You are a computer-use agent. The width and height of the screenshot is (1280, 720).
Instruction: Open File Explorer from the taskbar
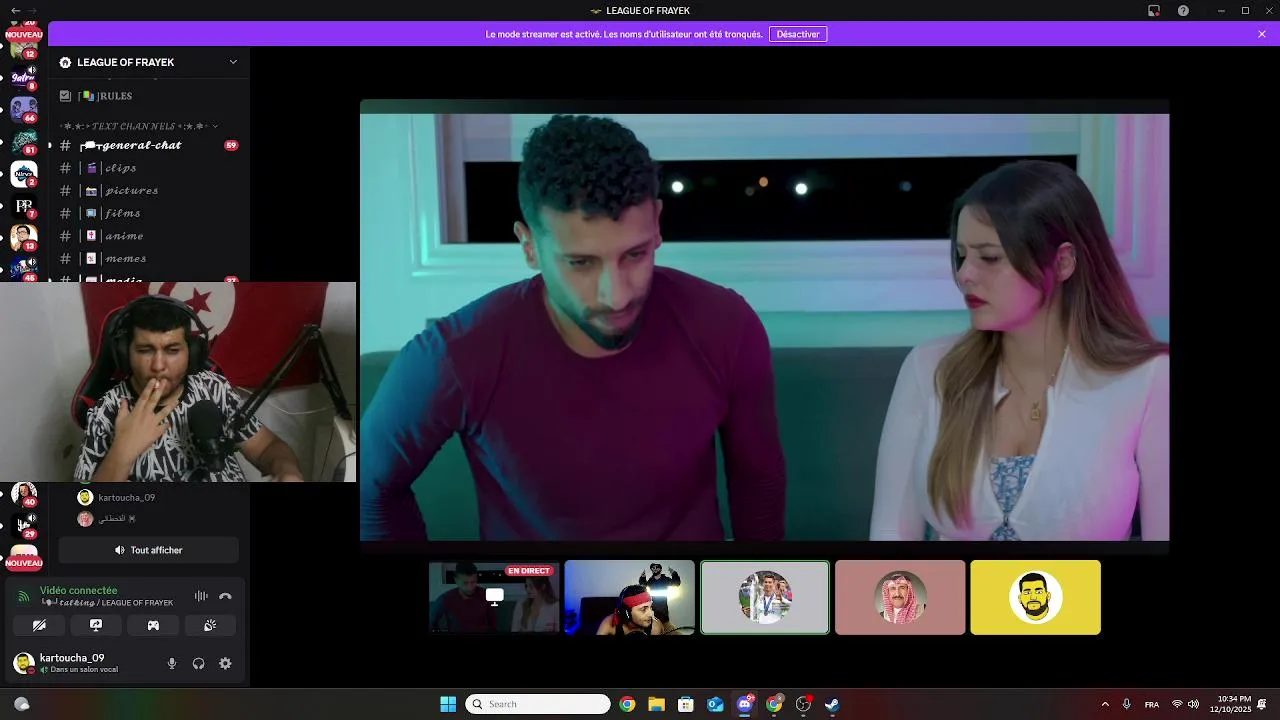coord(656,704)
